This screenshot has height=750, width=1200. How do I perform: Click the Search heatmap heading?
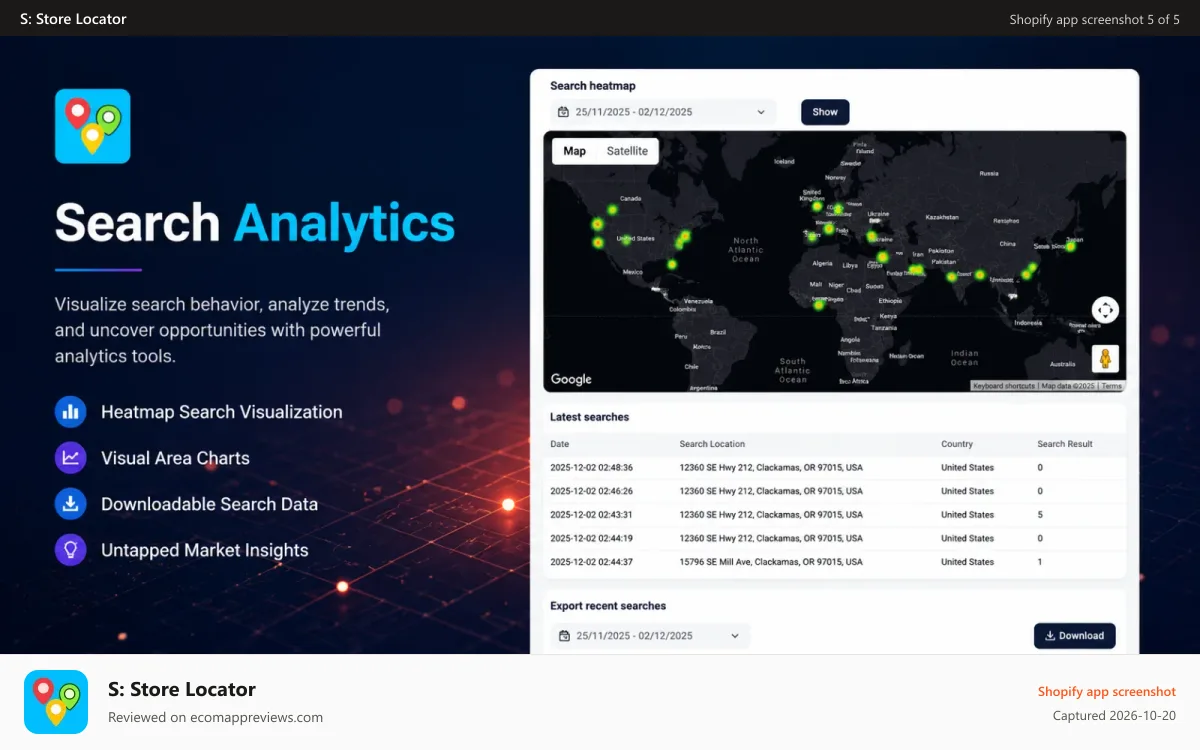tap(593, 86)
